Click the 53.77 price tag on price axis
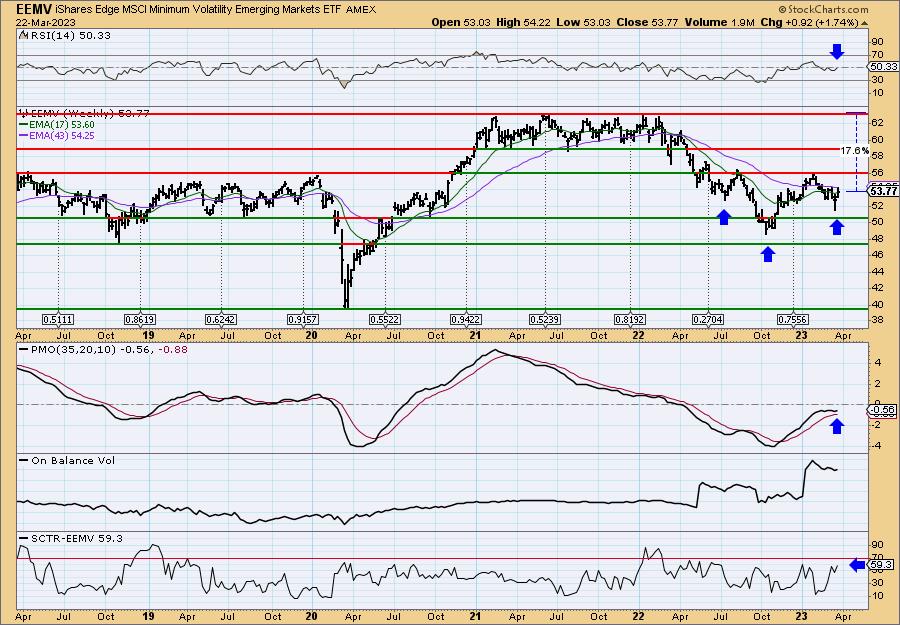Image resolution: width=900 pixels, height=625 pixels. 884,191
